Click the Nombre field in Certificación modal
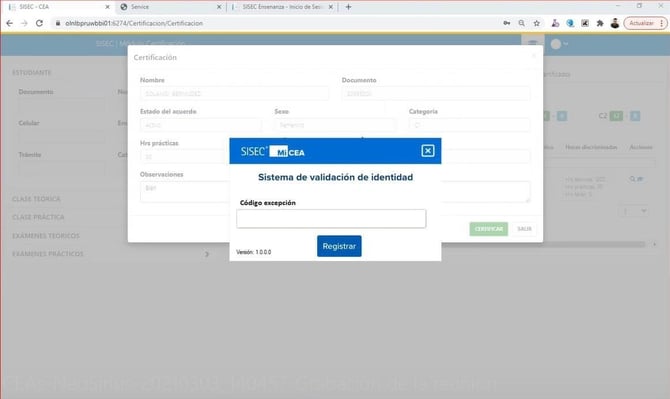Screen dimensions: 670x399 (x=234, y=93)
